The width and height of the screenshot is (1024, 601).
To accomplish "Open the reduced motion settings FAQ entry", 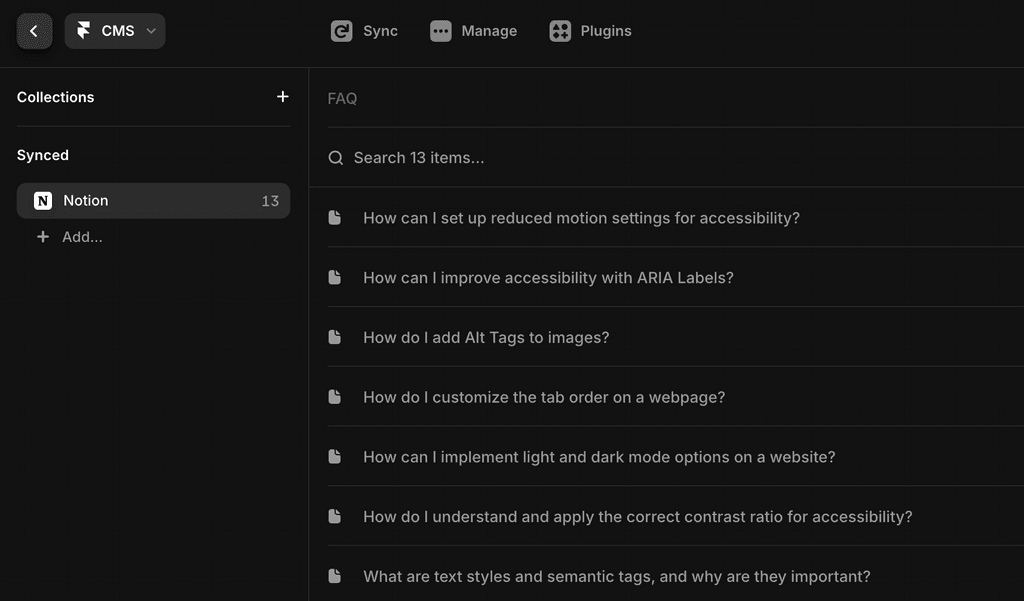I will tap(583, 217).
